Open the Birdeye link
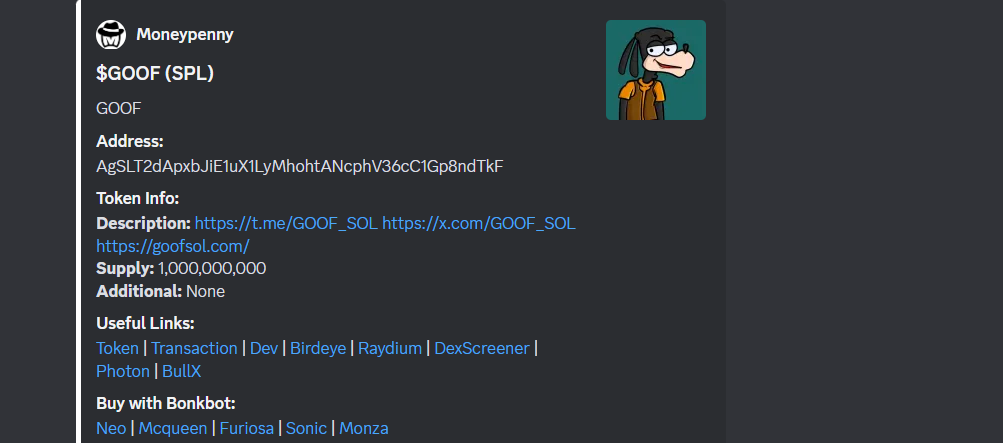The image size is (1003, 443). [x=318, y=348]
